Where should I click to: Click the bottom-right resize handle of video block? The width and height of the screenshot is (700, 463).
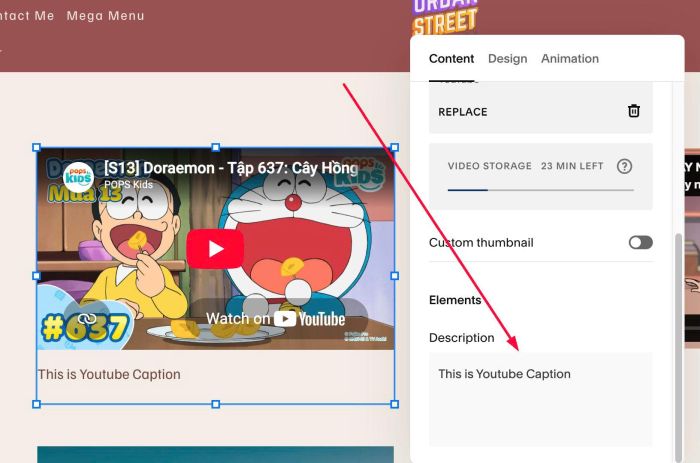pos(395,404)
